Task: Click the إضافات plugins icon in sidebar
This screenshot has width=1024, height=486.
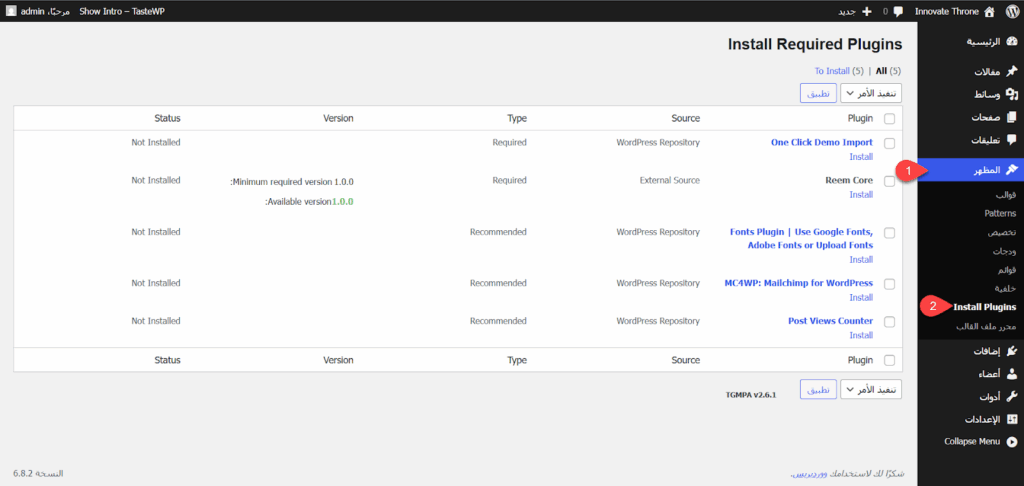Action: click(1012, 351)
